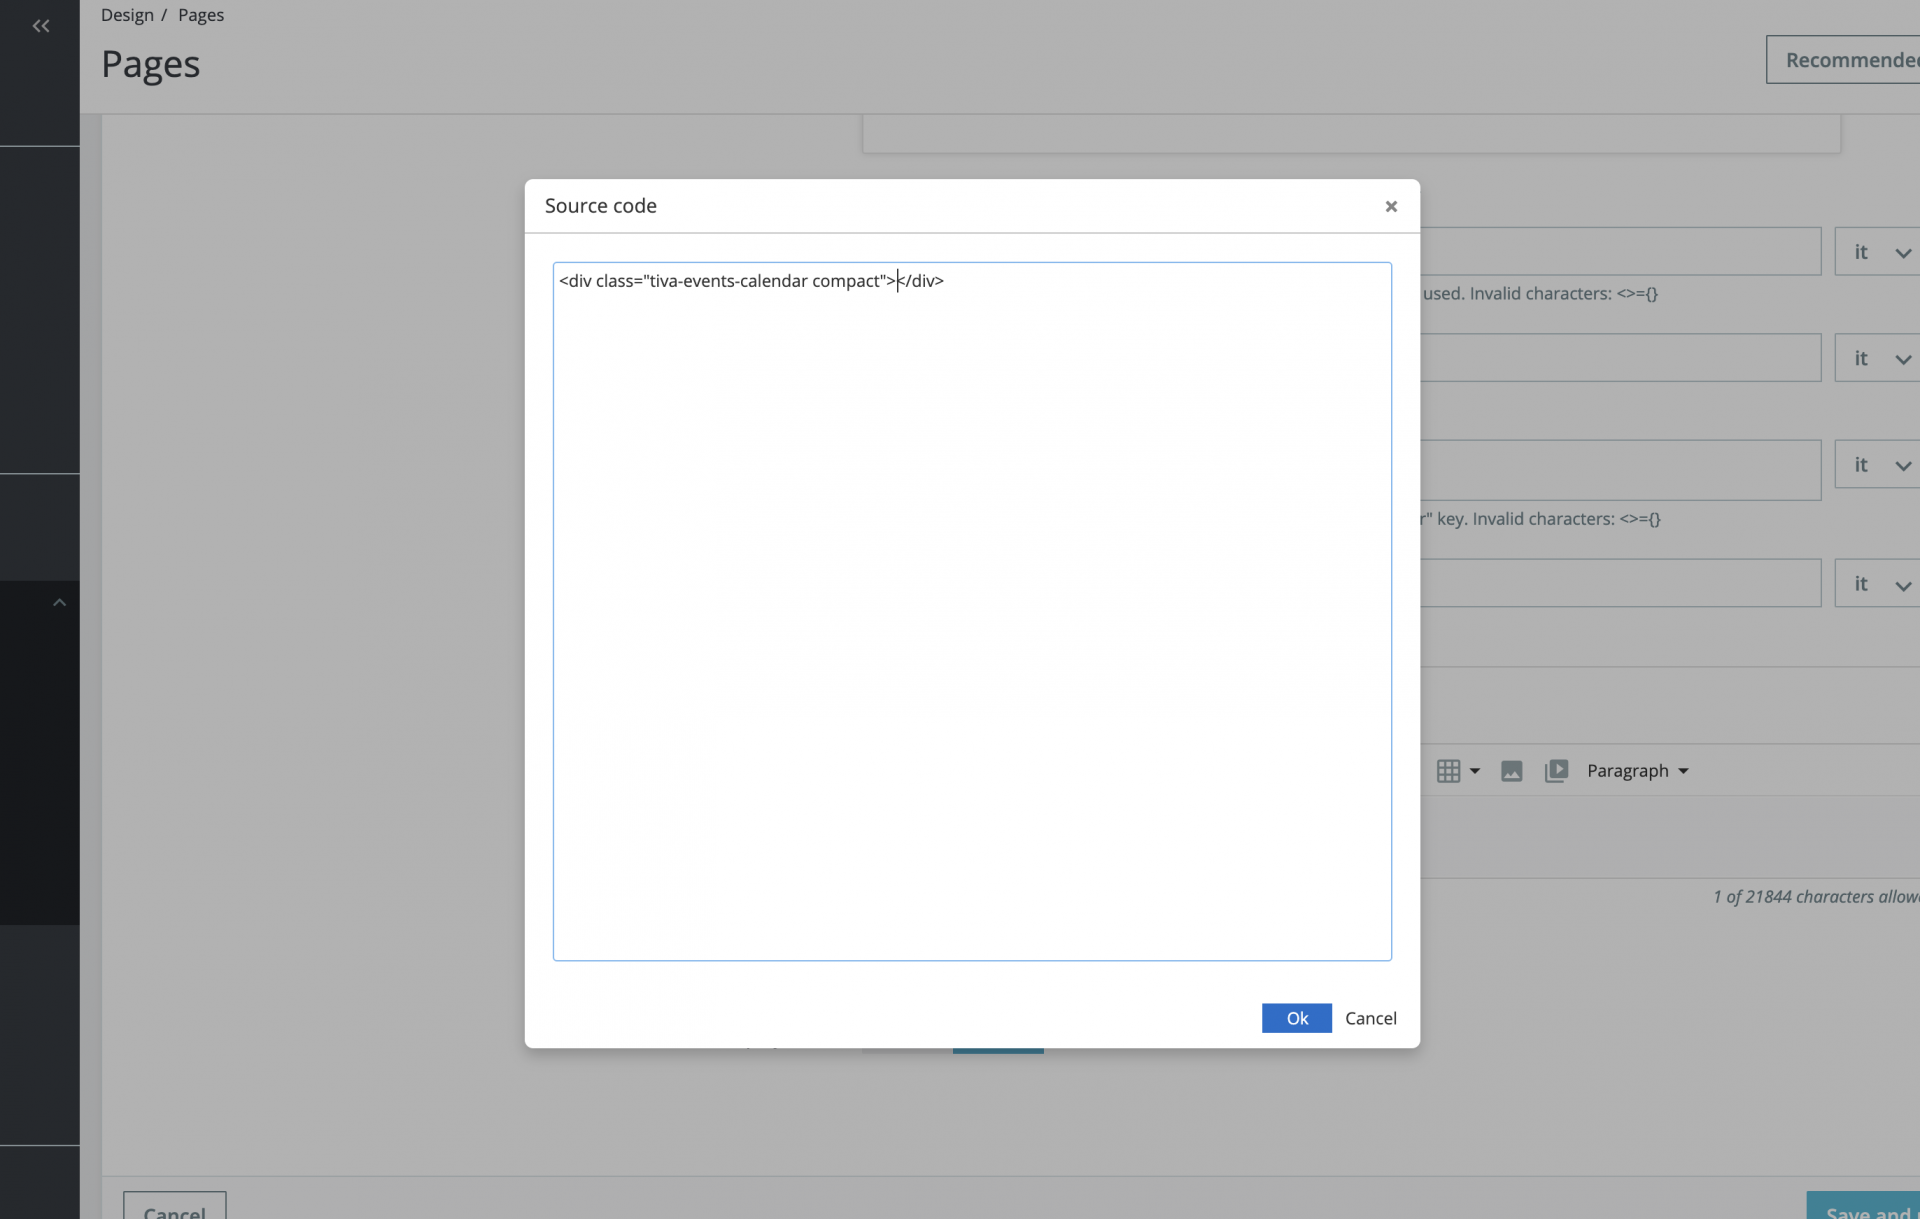This screenshot has width=1920, height=1219.
Task: Click inside the source code text area
Action: point(971,610)
